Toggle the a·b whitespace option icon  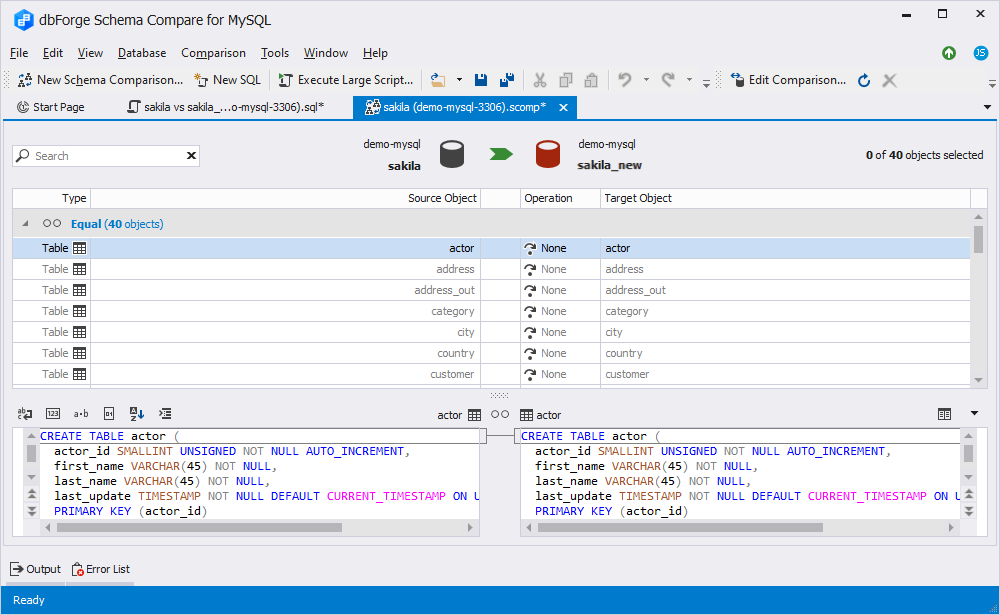(x=81, y=414)
